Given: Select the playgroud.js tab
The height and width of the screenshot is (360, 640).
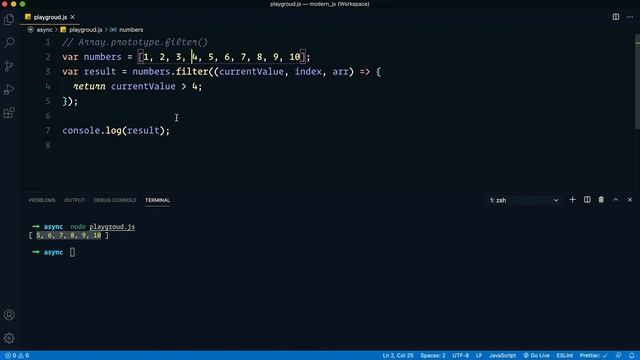Looking at the screenshot, I should [50, 17].
